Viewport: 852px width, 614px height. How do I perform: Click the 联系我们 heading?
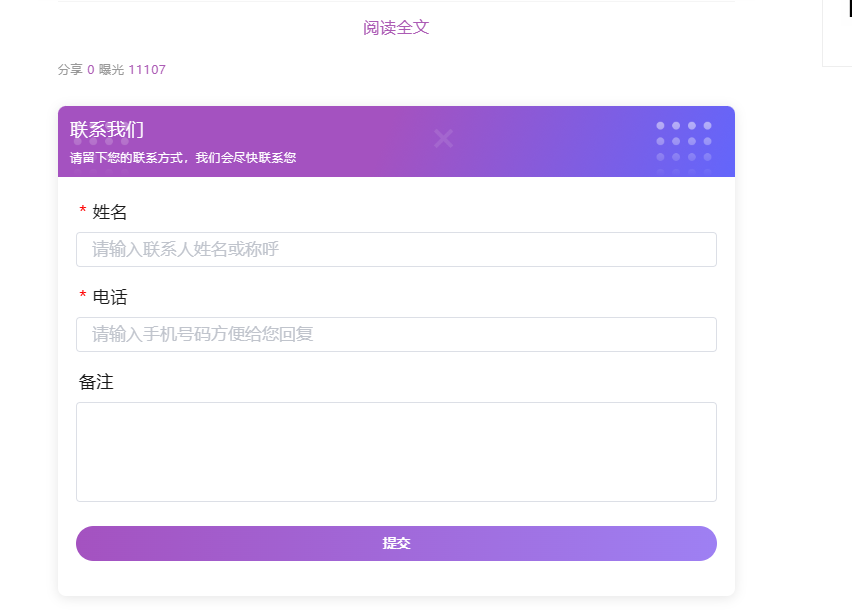(x=106, y=130)
